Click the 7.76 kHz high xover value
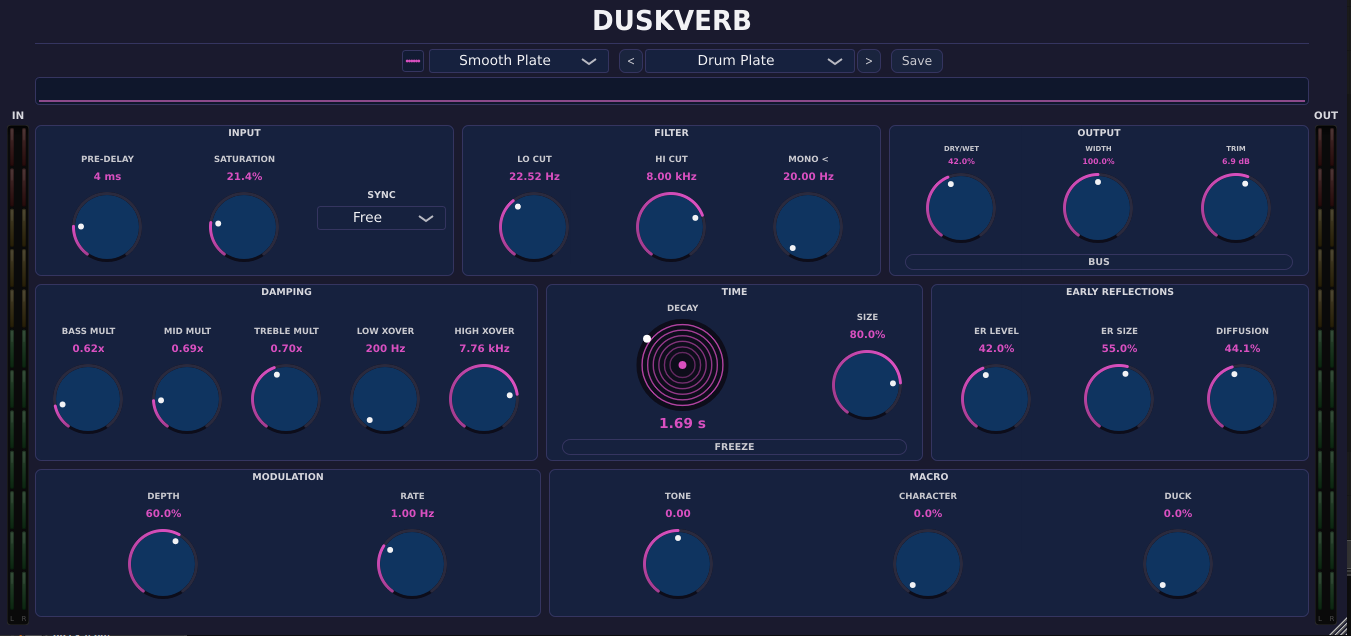1351x636 pixels. [x=484, y=349]
